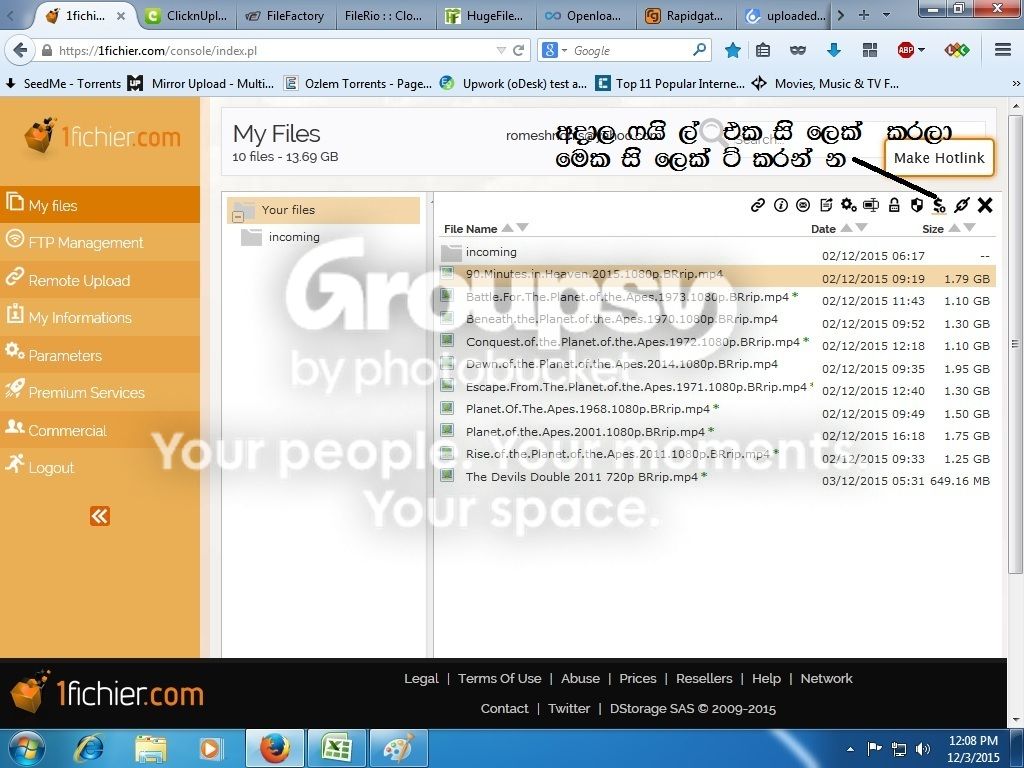Click the delete X icon in file toolbar

(985, 205)
